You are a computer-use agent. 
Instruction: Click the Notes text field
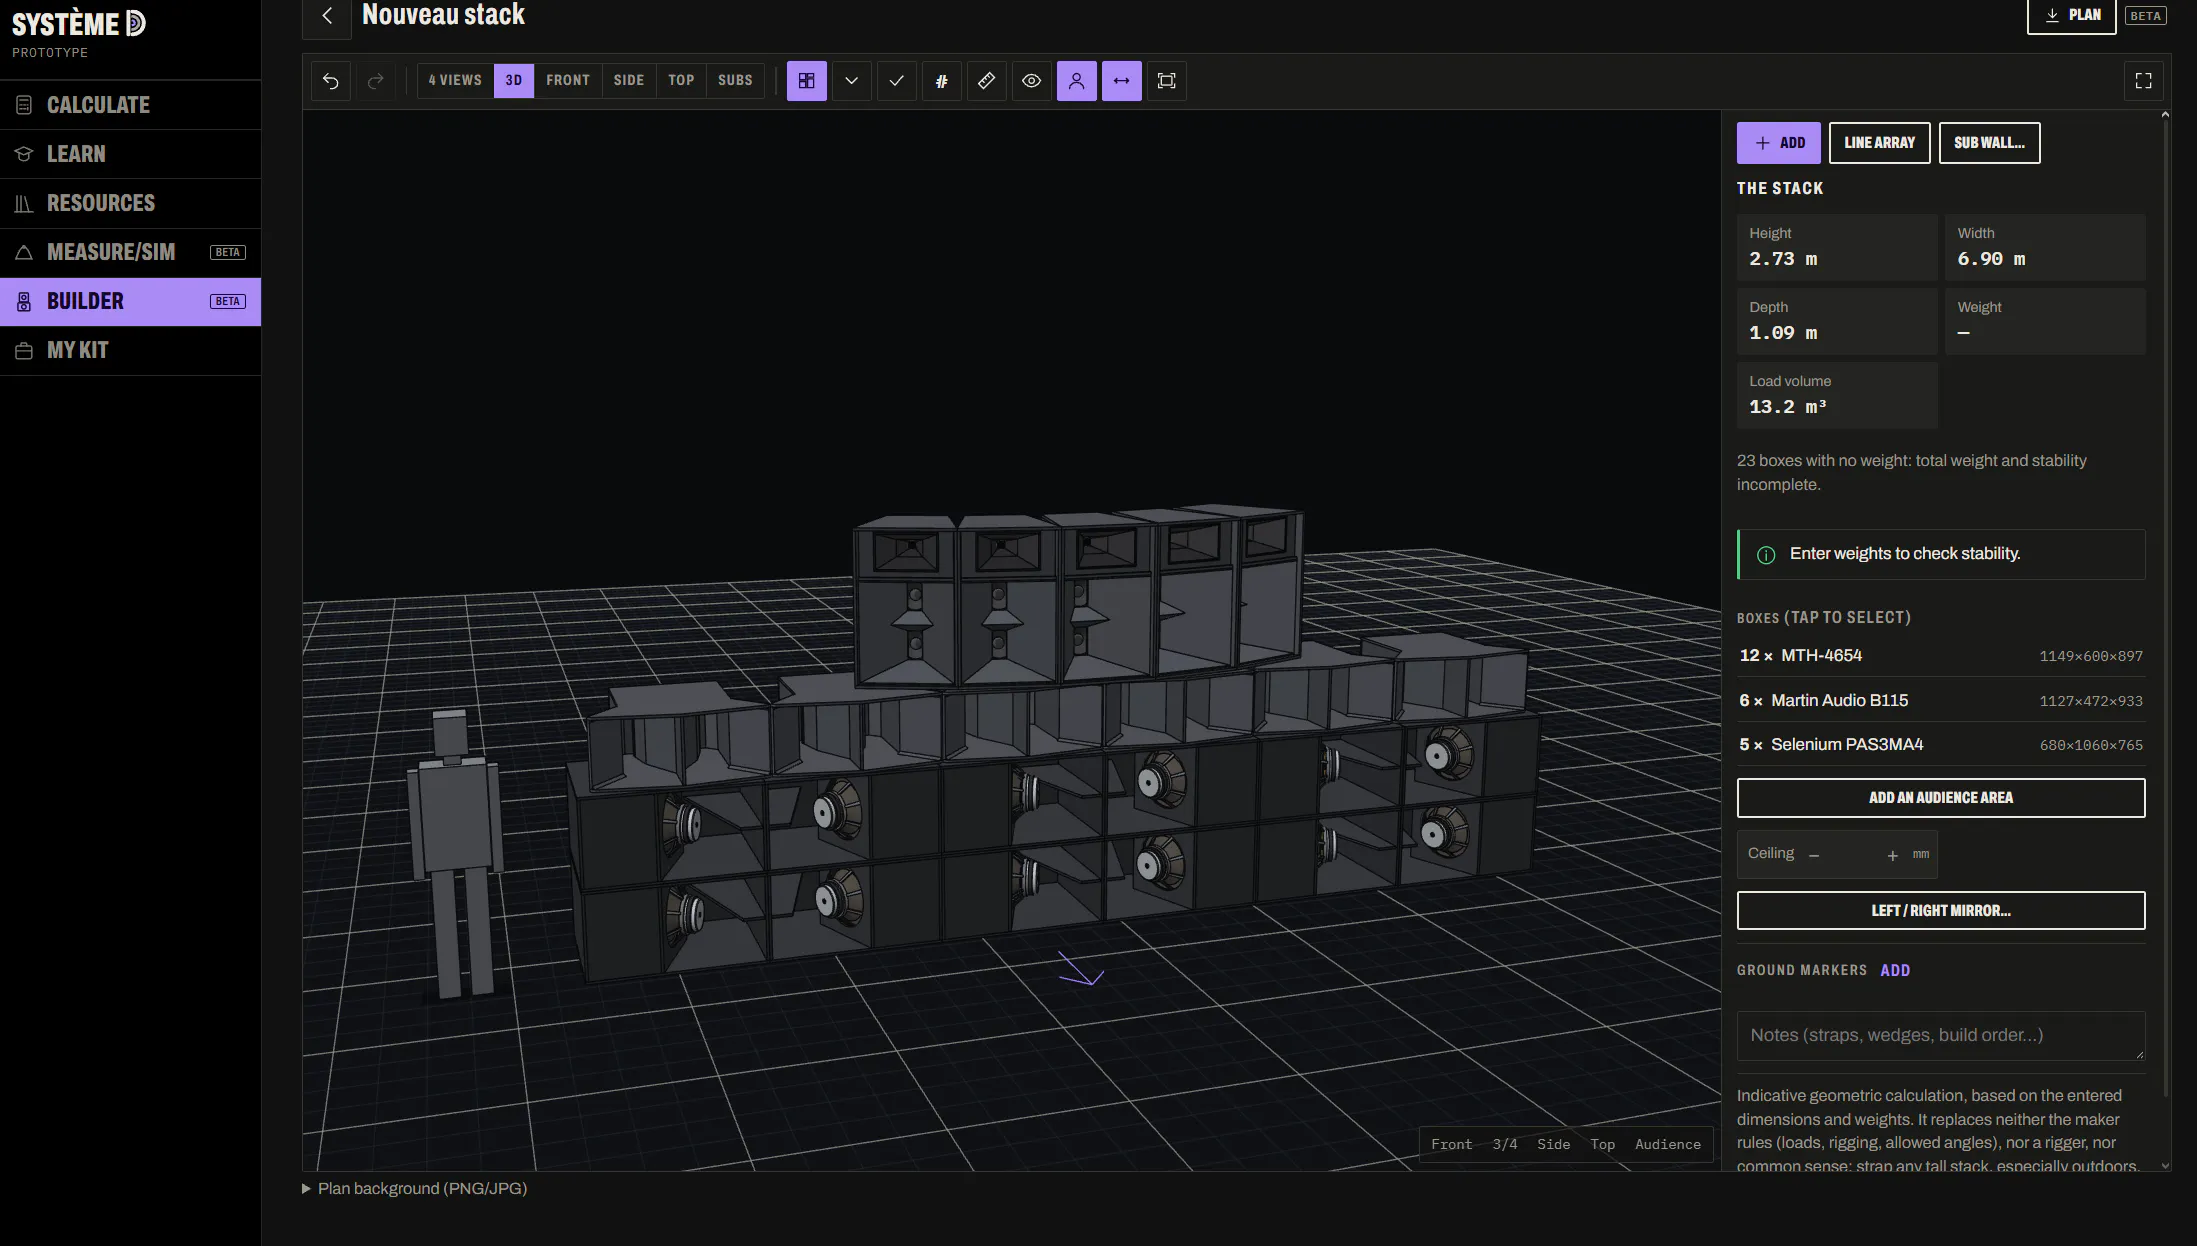click(x=1940, y=1036)
